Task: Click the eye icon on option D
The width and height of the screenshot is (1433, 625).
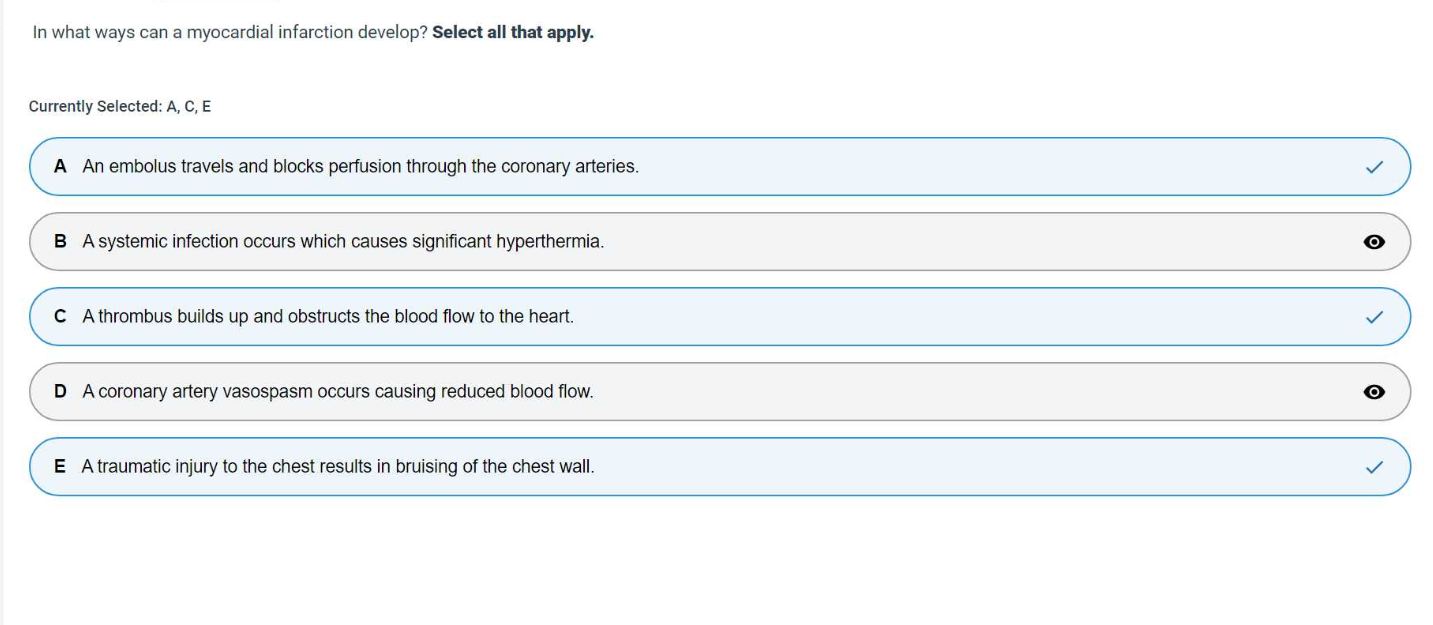Action: [1374, 392]
